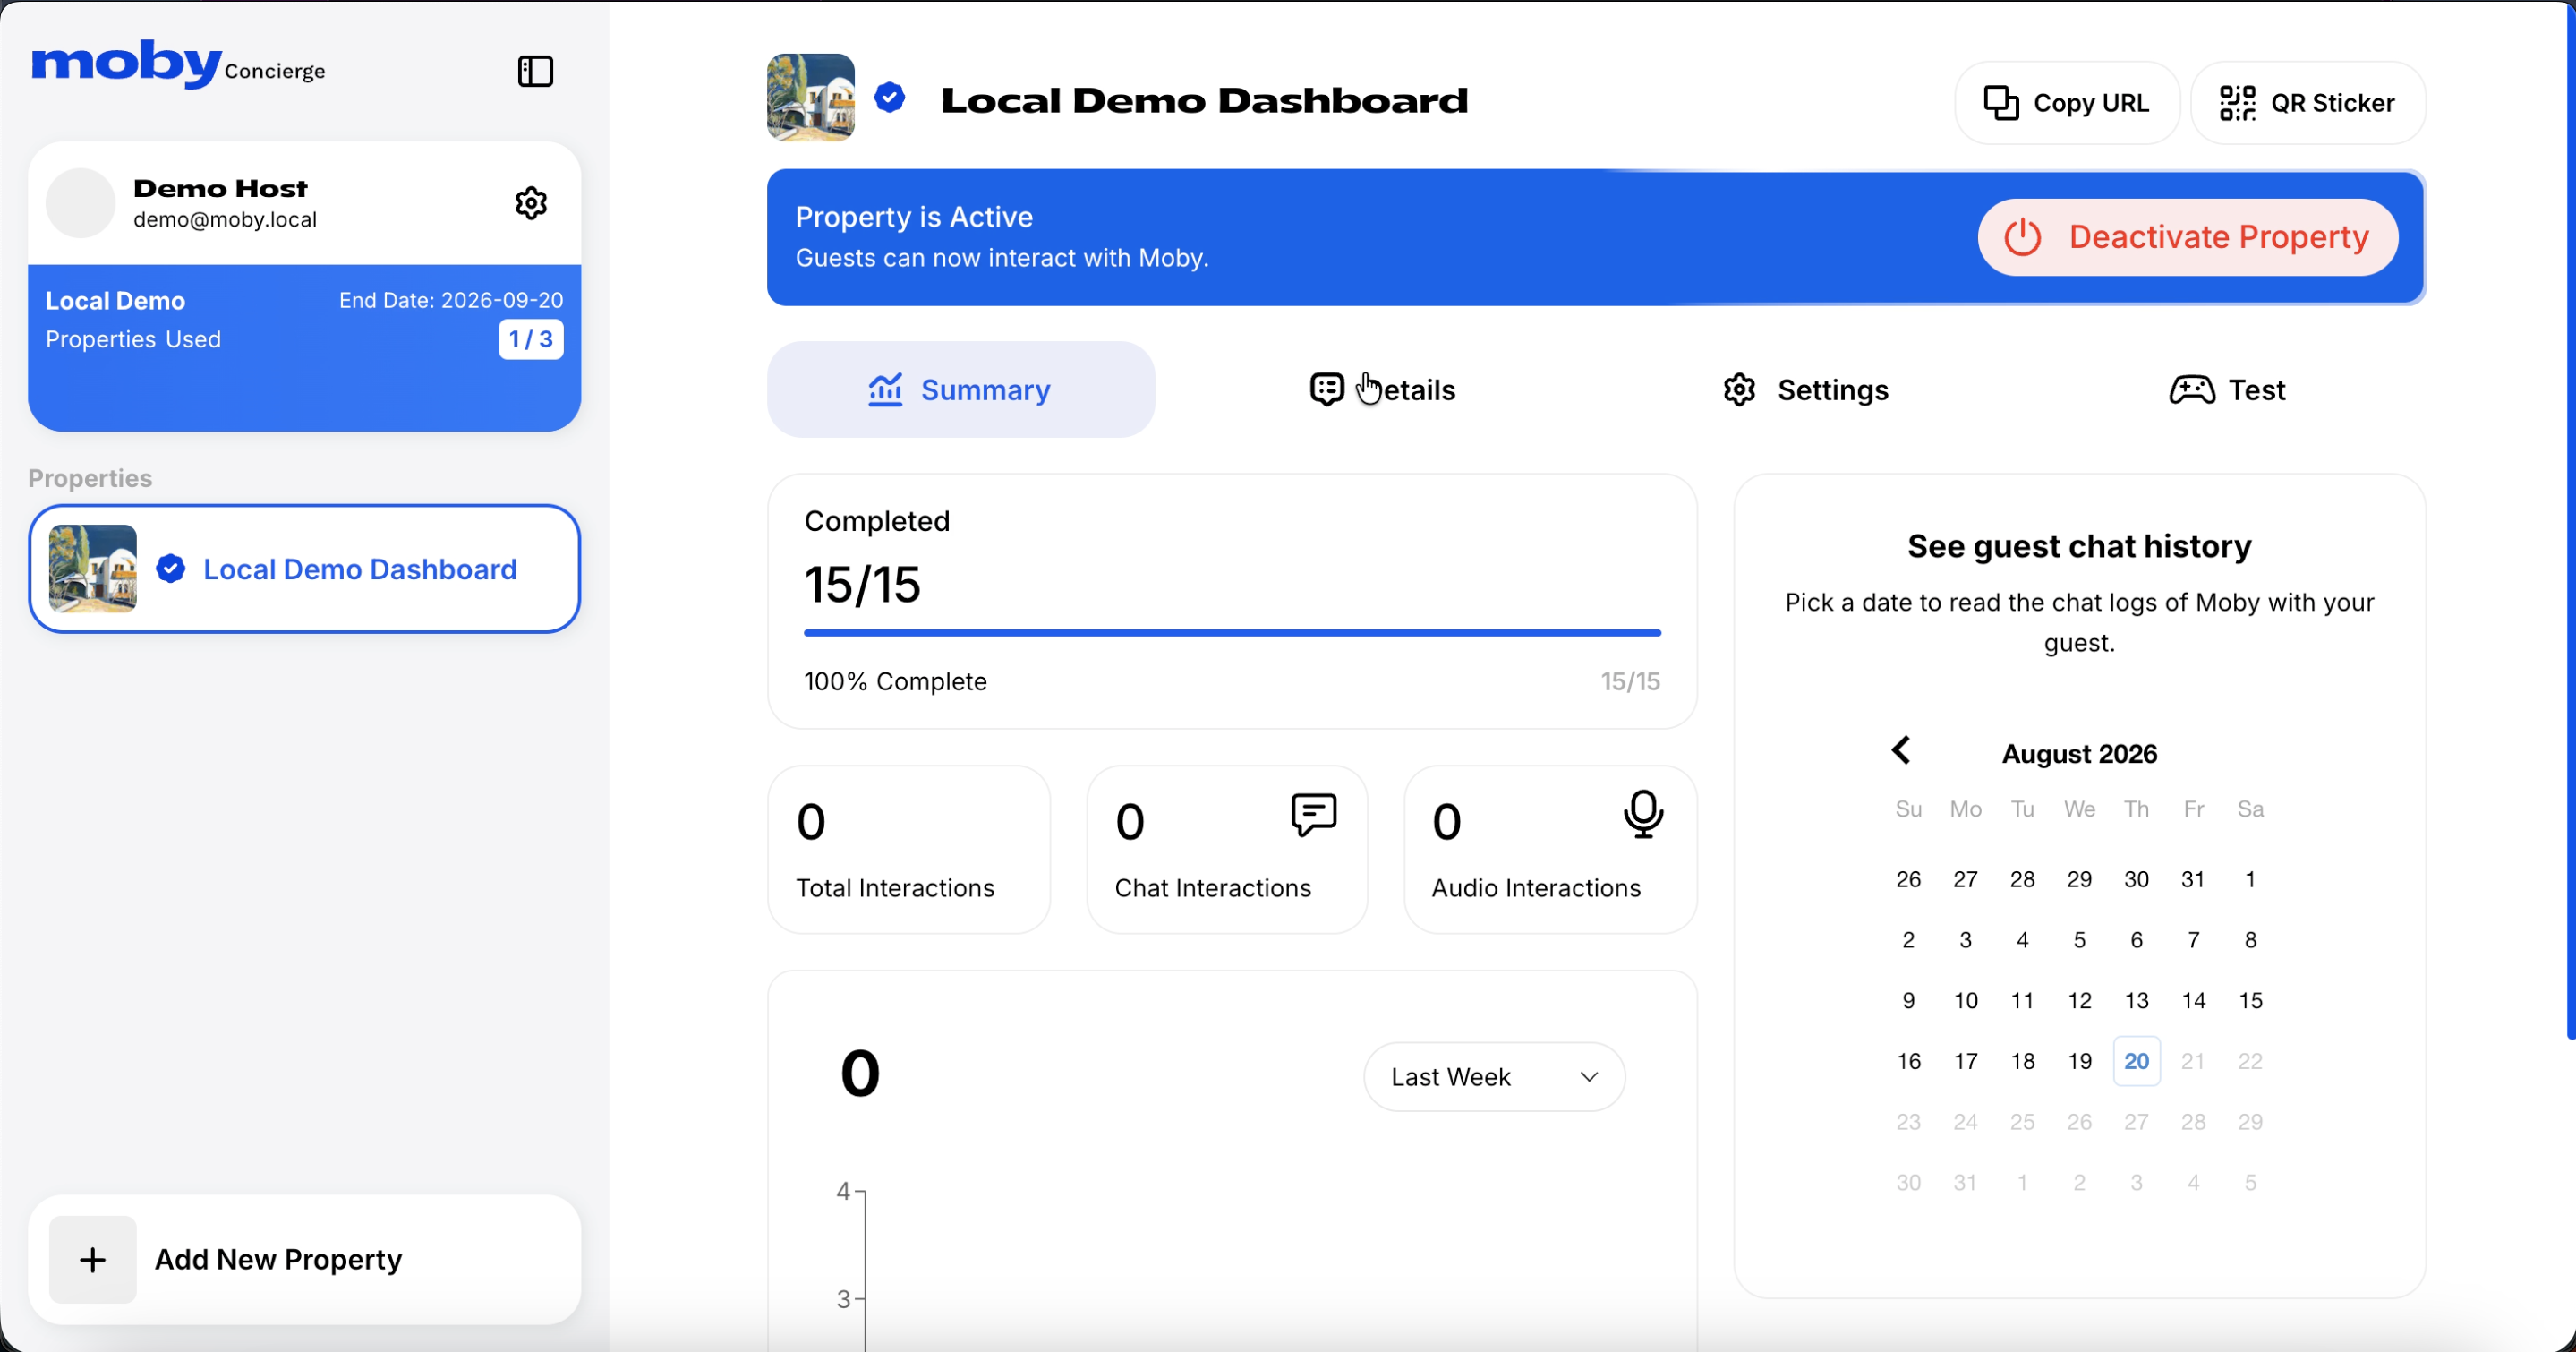Click Add New Property button
This screenshot has height=1352, width=2576.
click(x=304, y=1260)
